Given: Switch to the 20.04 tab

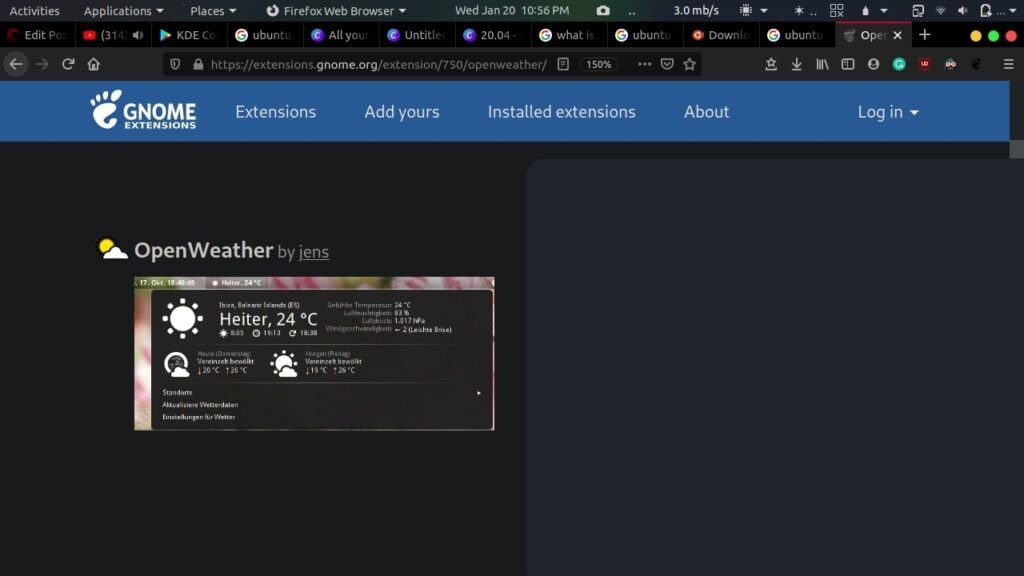Looking at the screenshot, I should tap(492, 35).
